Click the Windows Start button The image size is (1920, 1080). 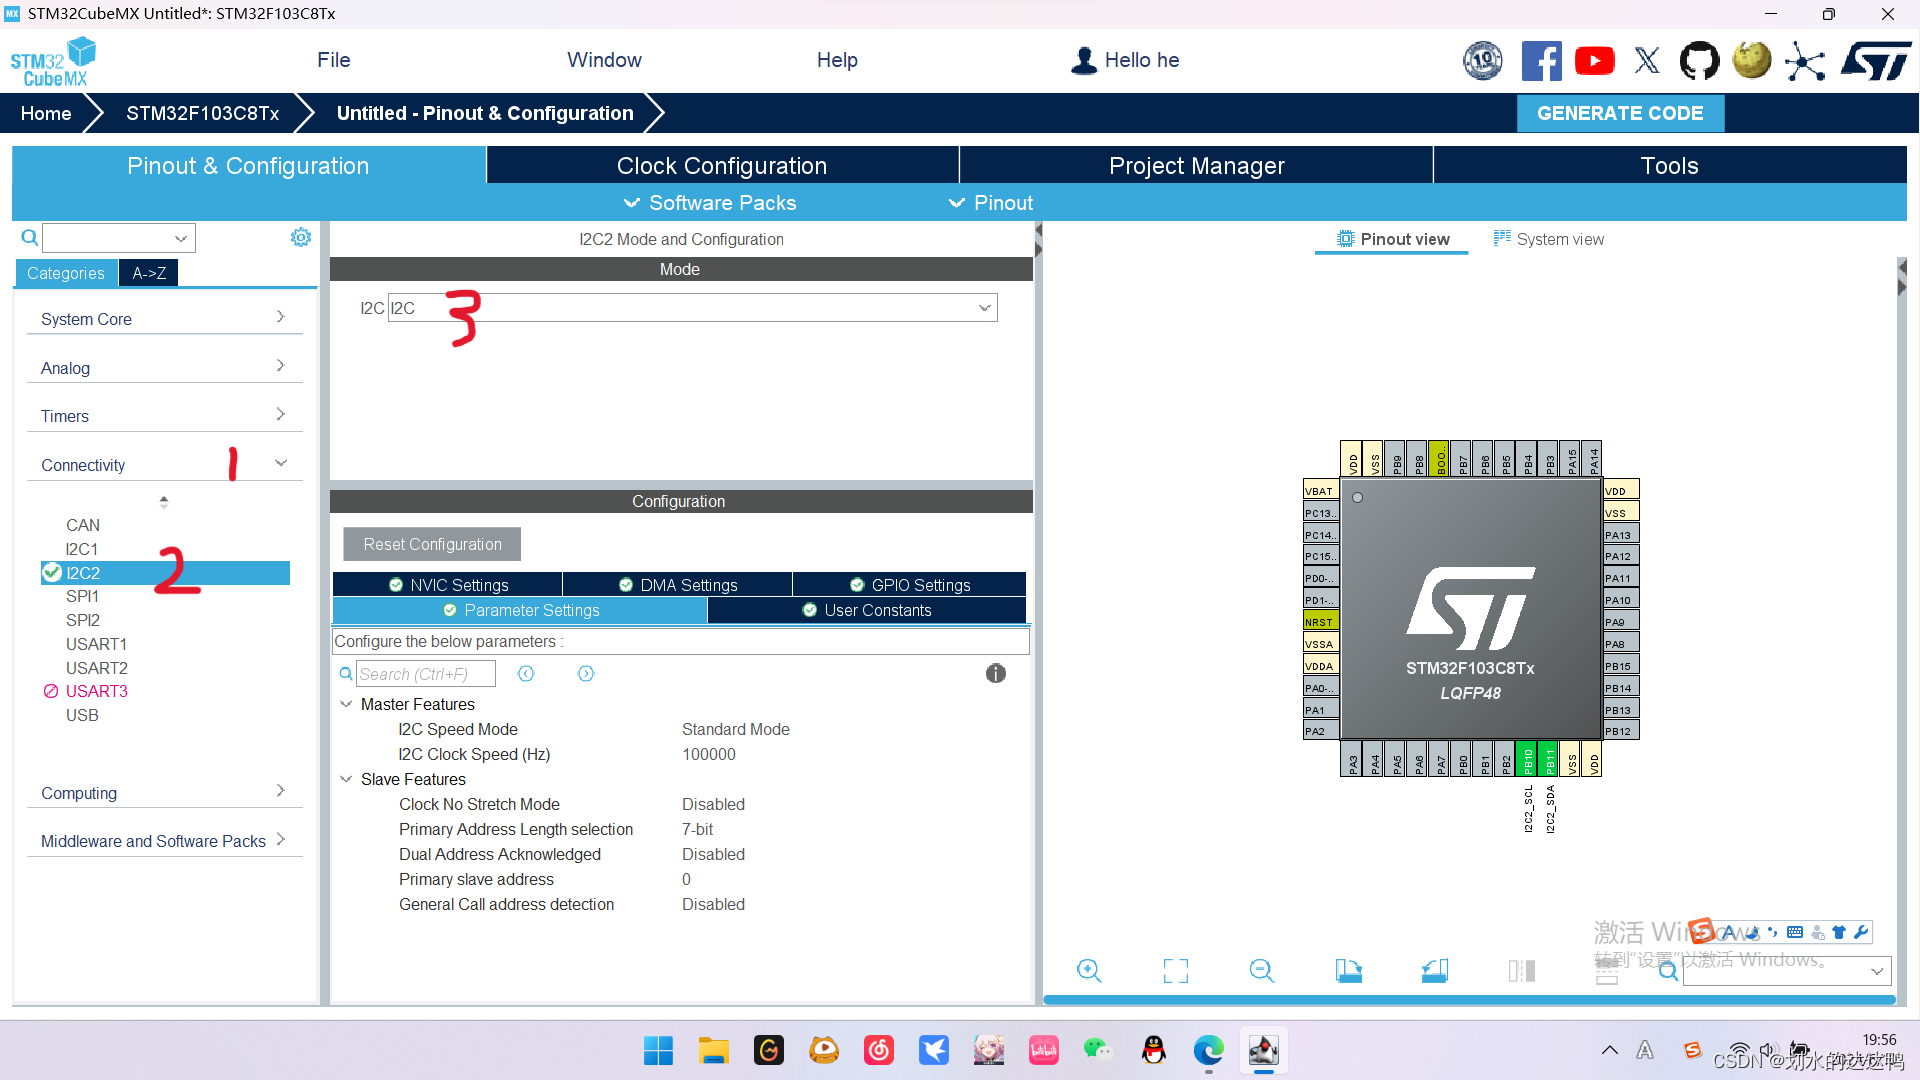coord(658,1050)
